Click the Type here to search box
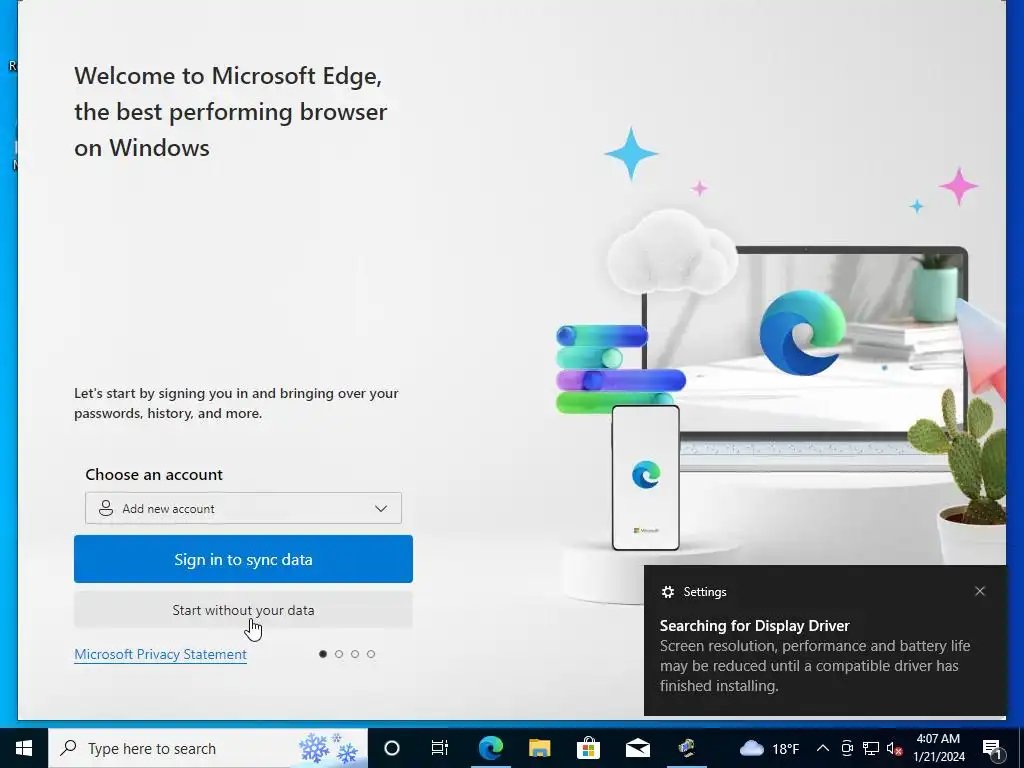This screenshot has height=768, width=1024. point(208,748)
